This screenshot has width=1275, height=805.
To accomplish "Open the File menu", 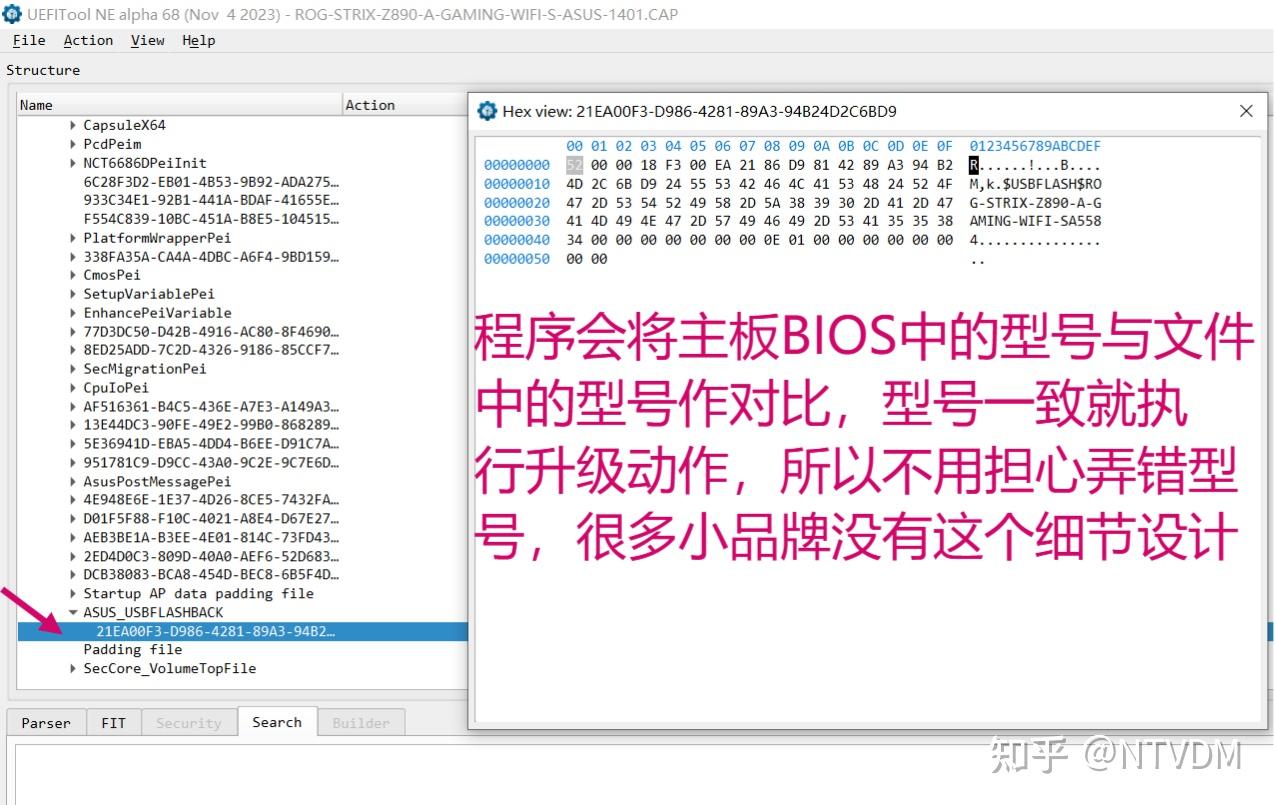I will pyautogui.click(x=28, y=40).
